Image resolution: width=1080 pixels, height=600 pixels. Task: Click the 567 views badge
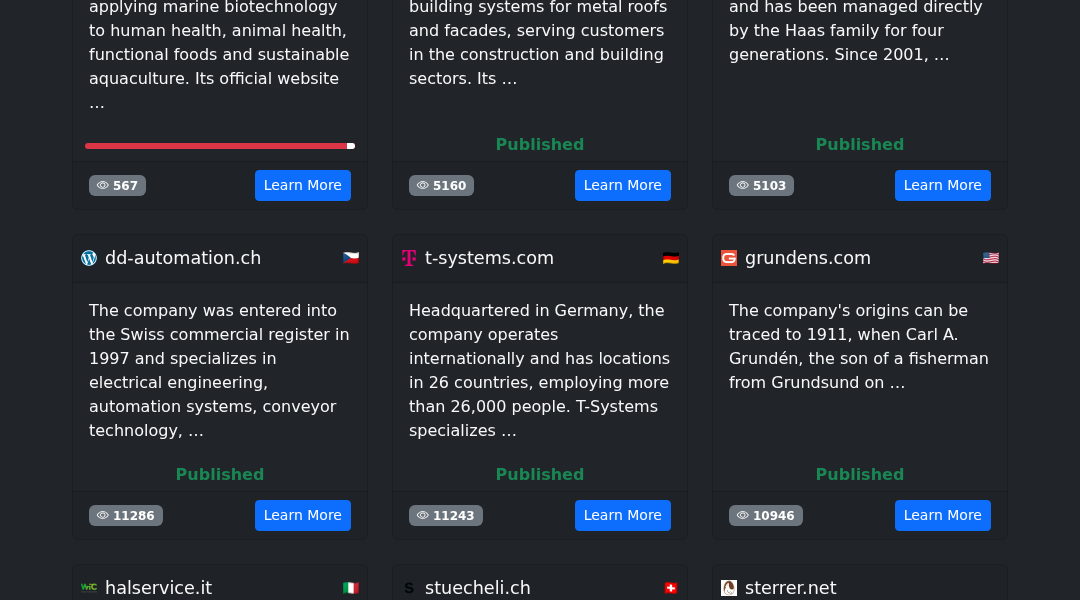(117, 185)
